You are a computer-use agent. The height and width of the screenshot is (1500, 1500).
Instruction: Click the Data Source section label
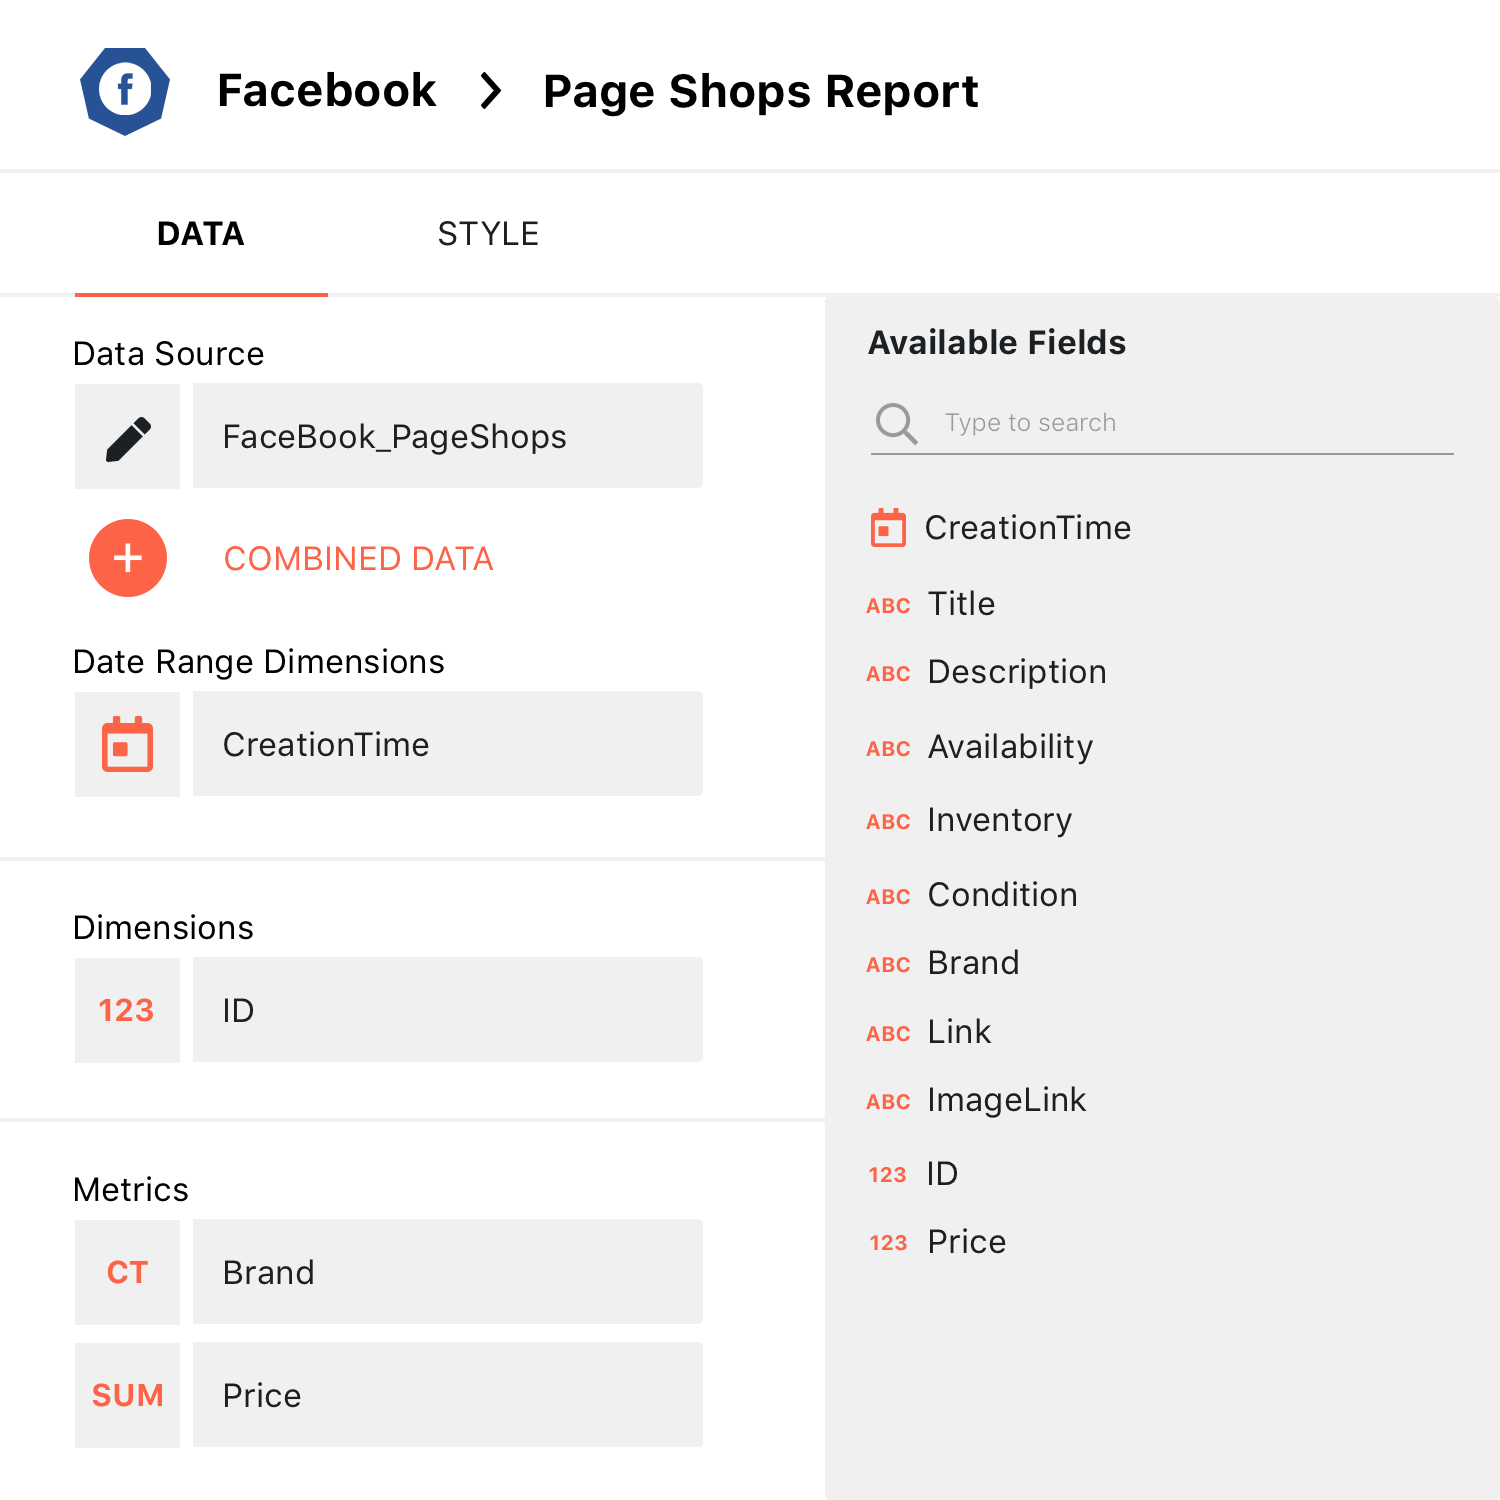[169, 354]
